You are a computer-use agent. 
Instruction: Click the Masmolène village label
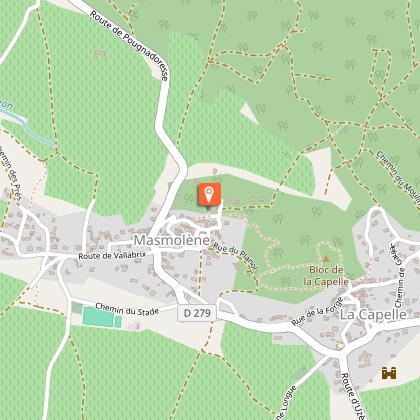[x=172, y=240]
